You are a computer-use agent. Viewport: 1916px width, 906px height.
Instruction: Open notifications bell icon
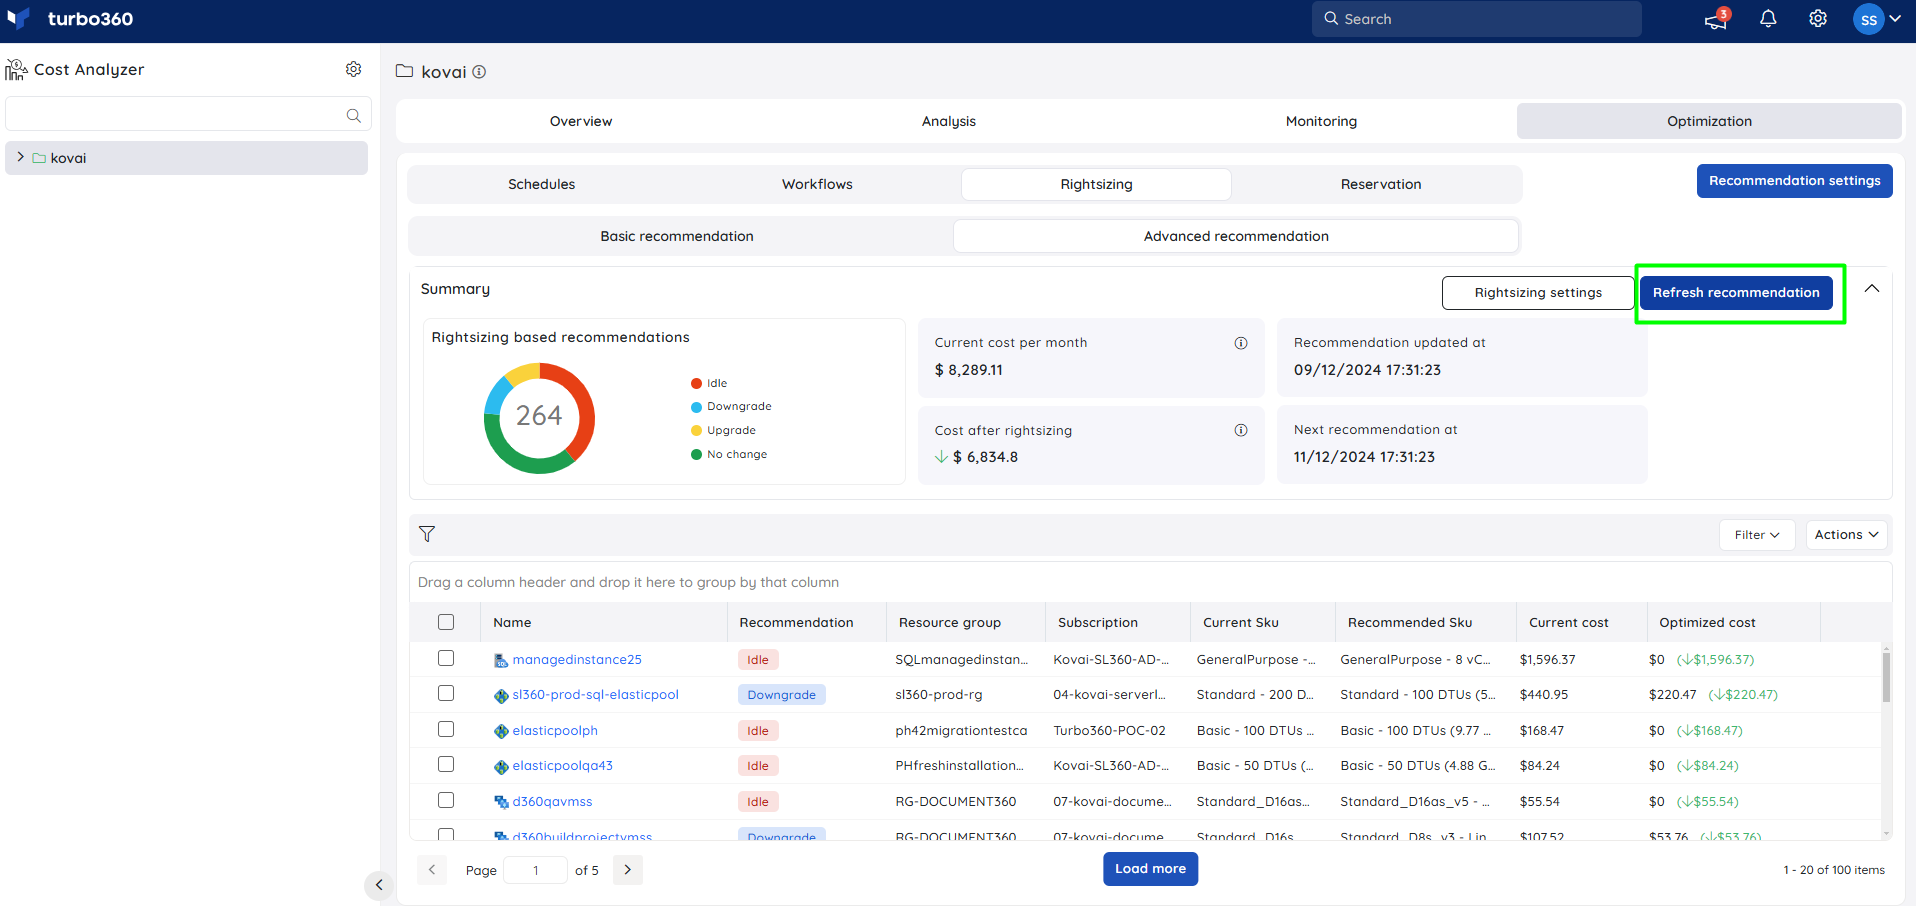[x=1768, y=19]
